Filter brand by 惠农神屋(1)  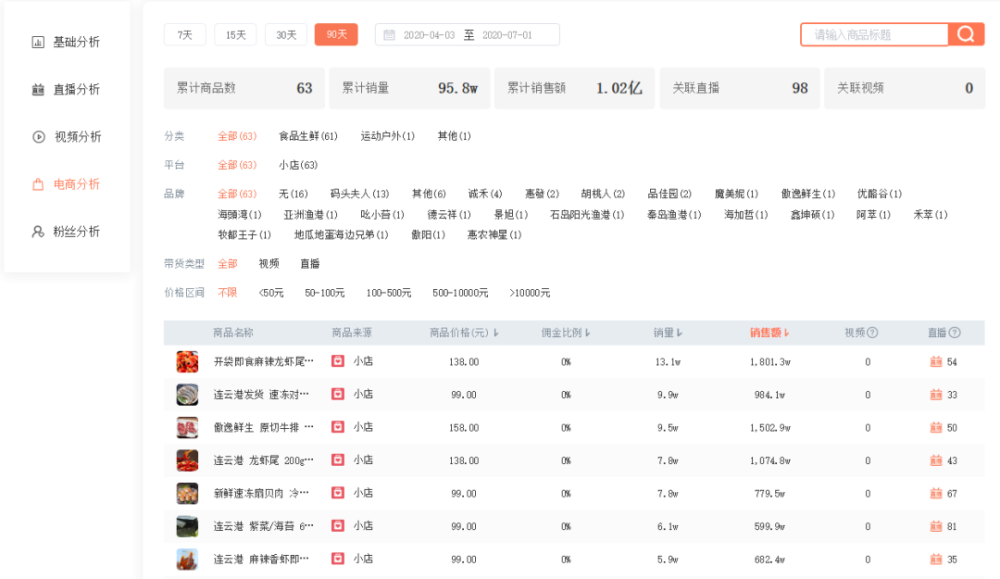494,235
